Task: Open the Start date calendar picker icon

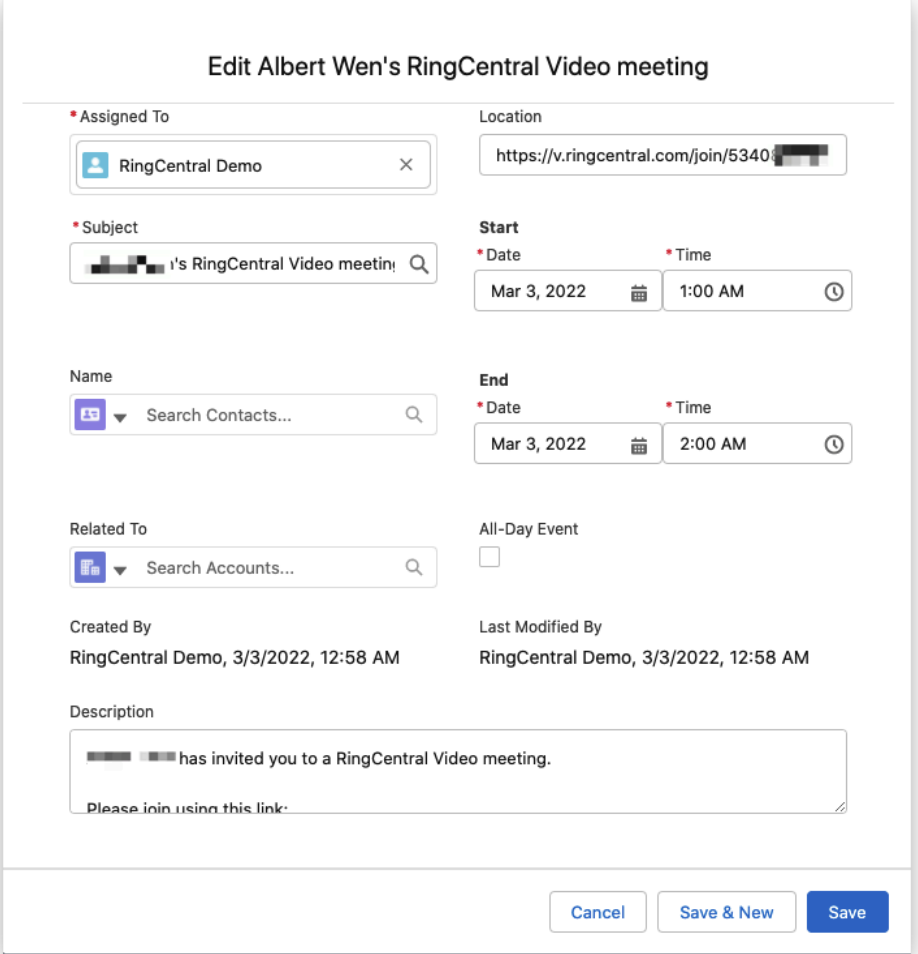Action: pyautogui.click(x=639, y=293)
